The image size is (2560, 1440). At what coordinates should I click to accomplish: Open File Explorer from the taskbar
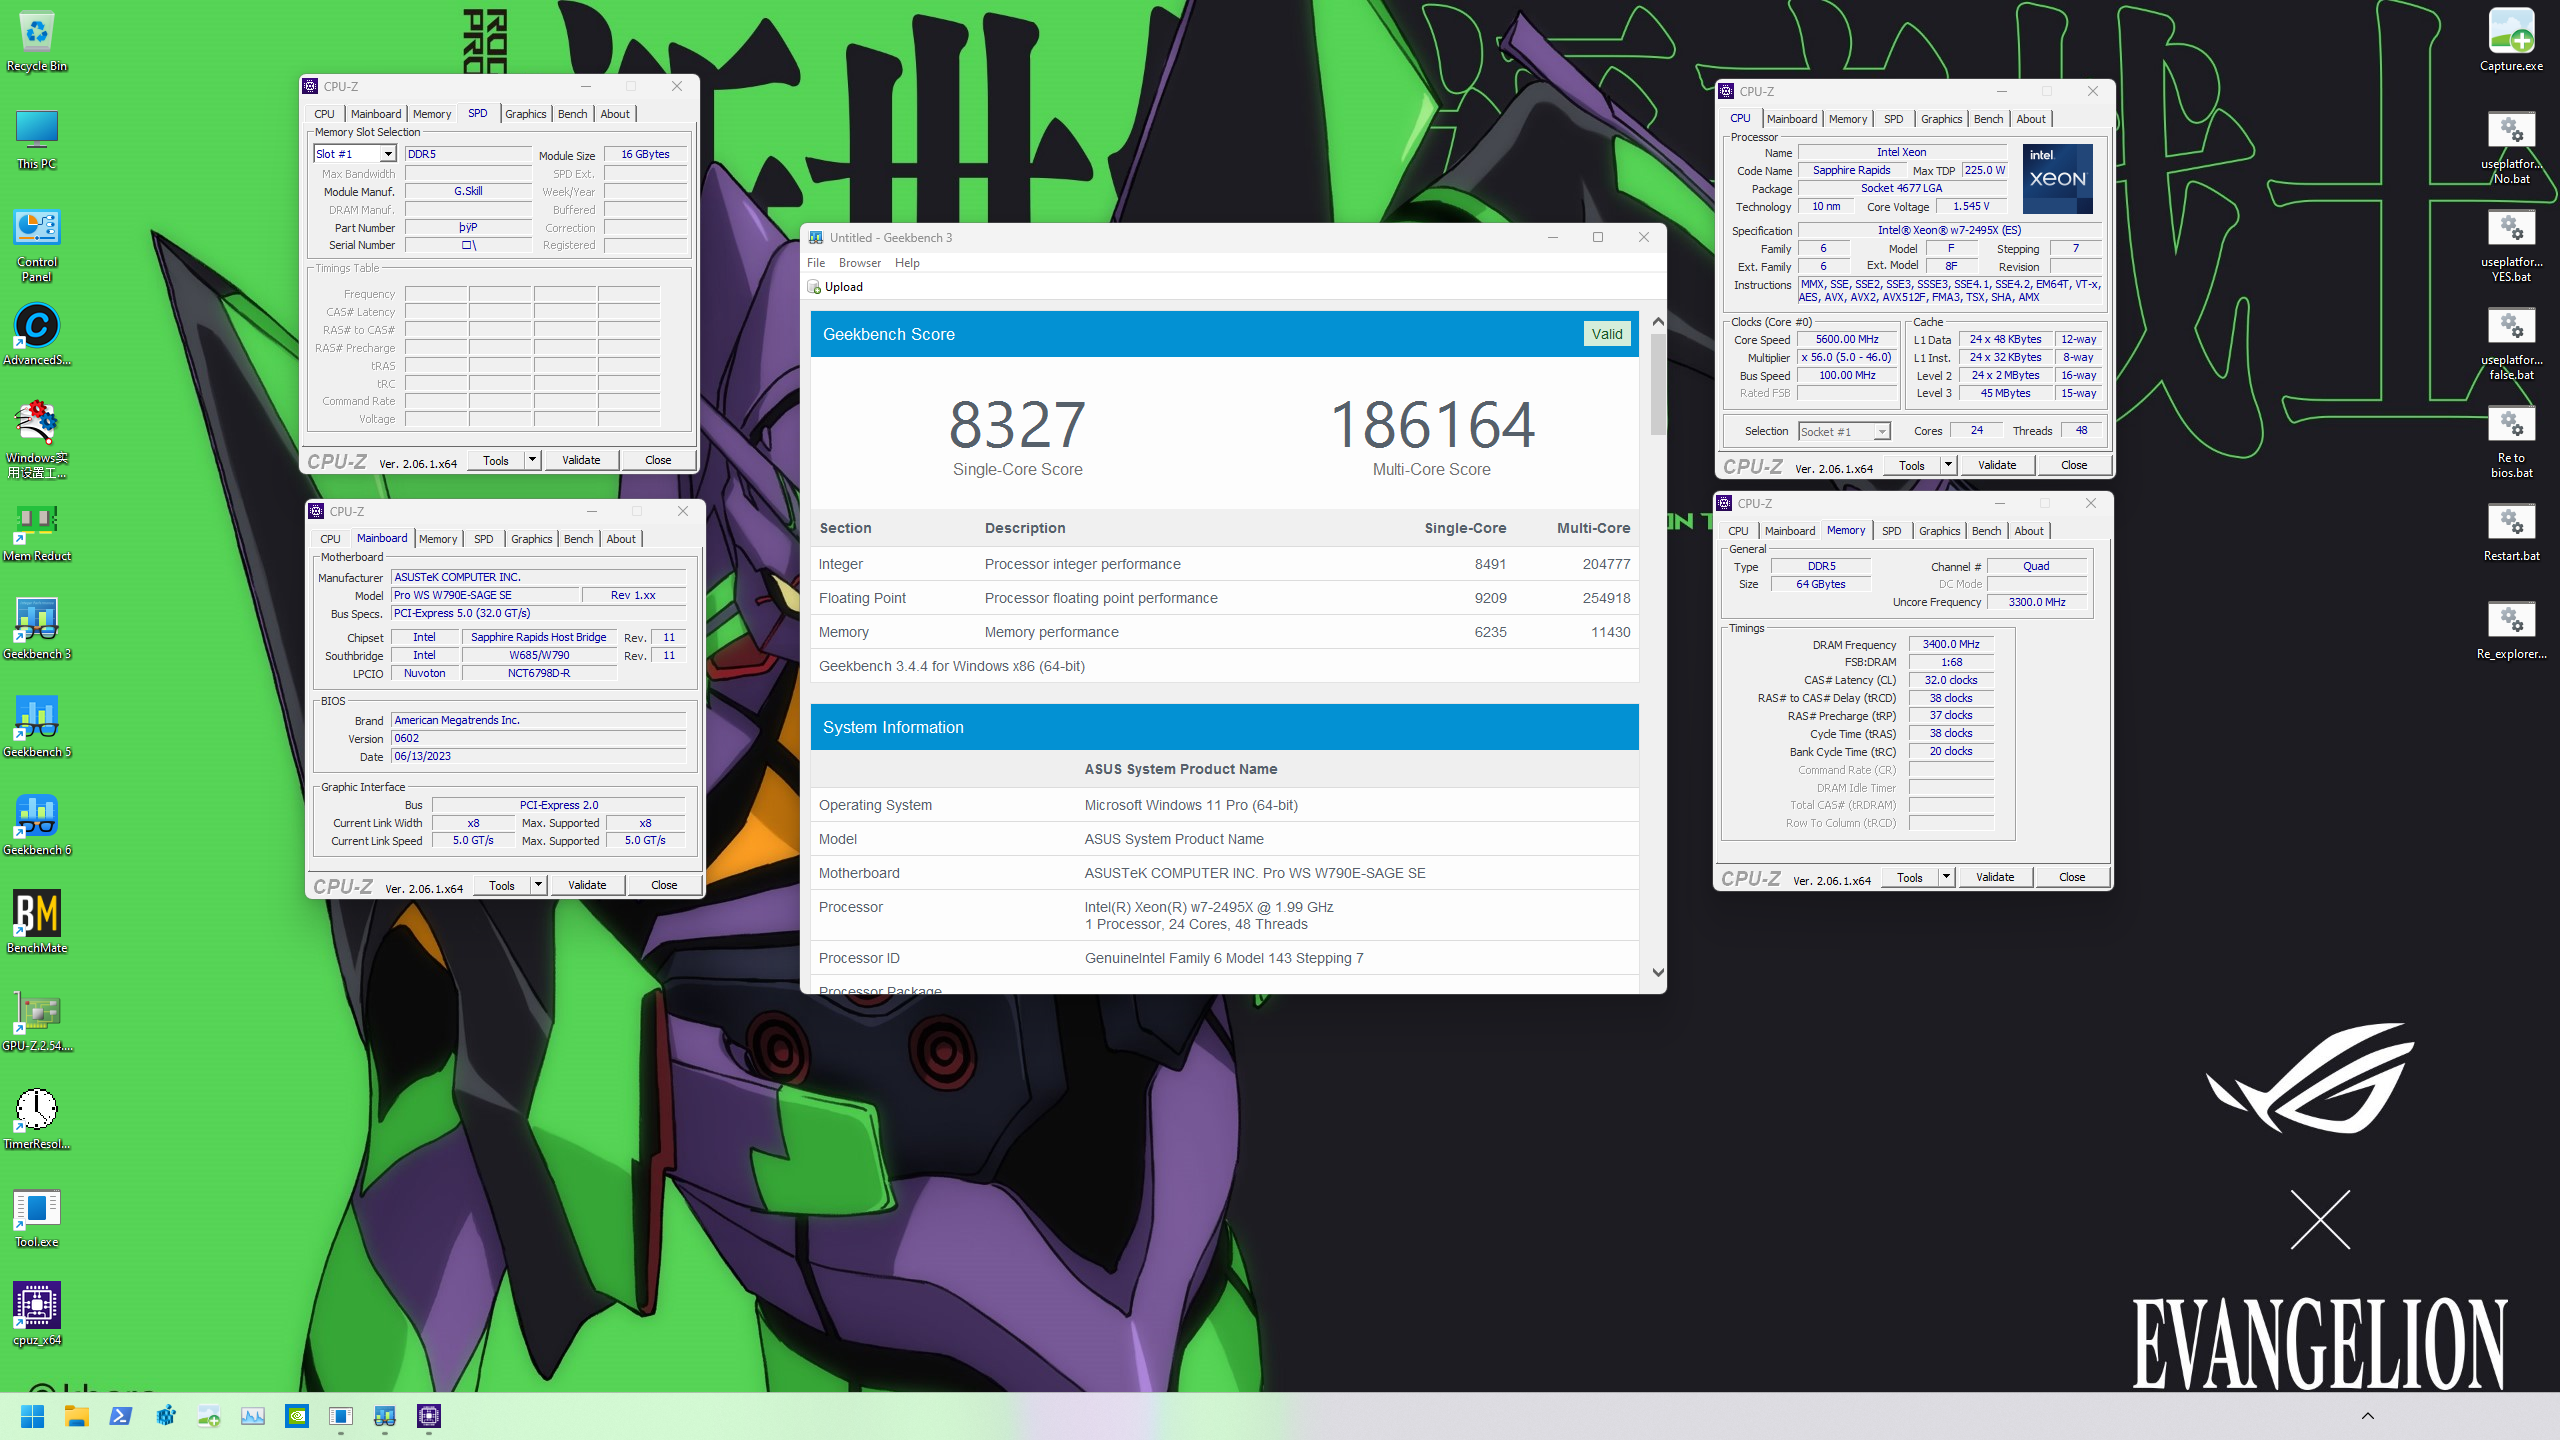coord(77,1416)
